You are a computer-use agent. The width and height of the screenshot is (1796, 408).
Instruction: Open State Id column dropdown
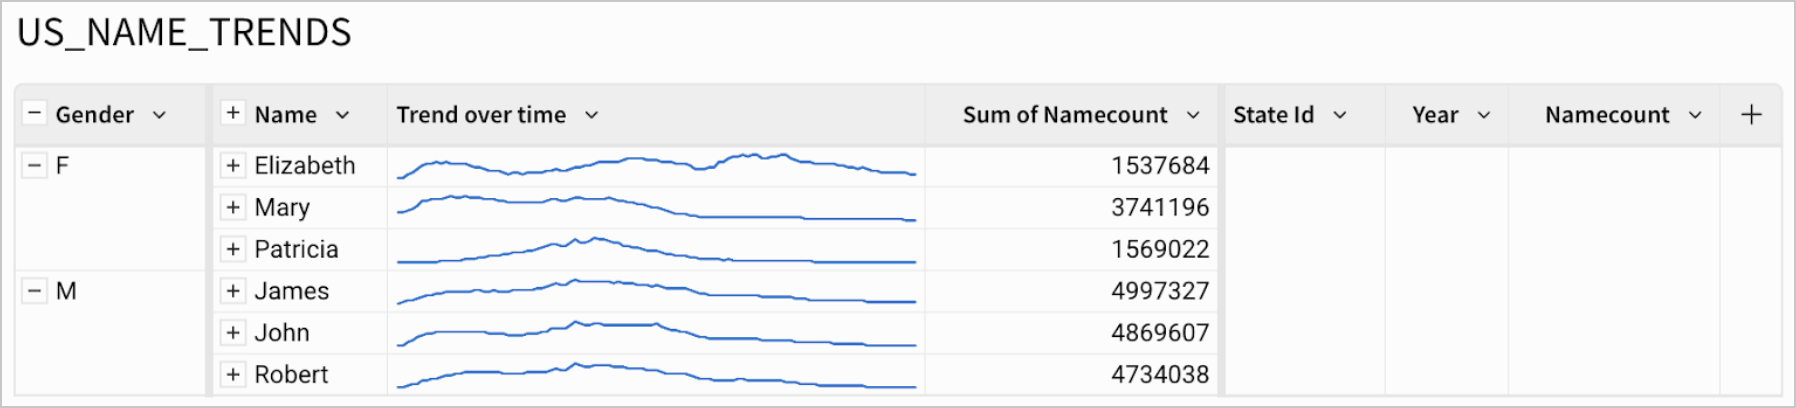1340,115
